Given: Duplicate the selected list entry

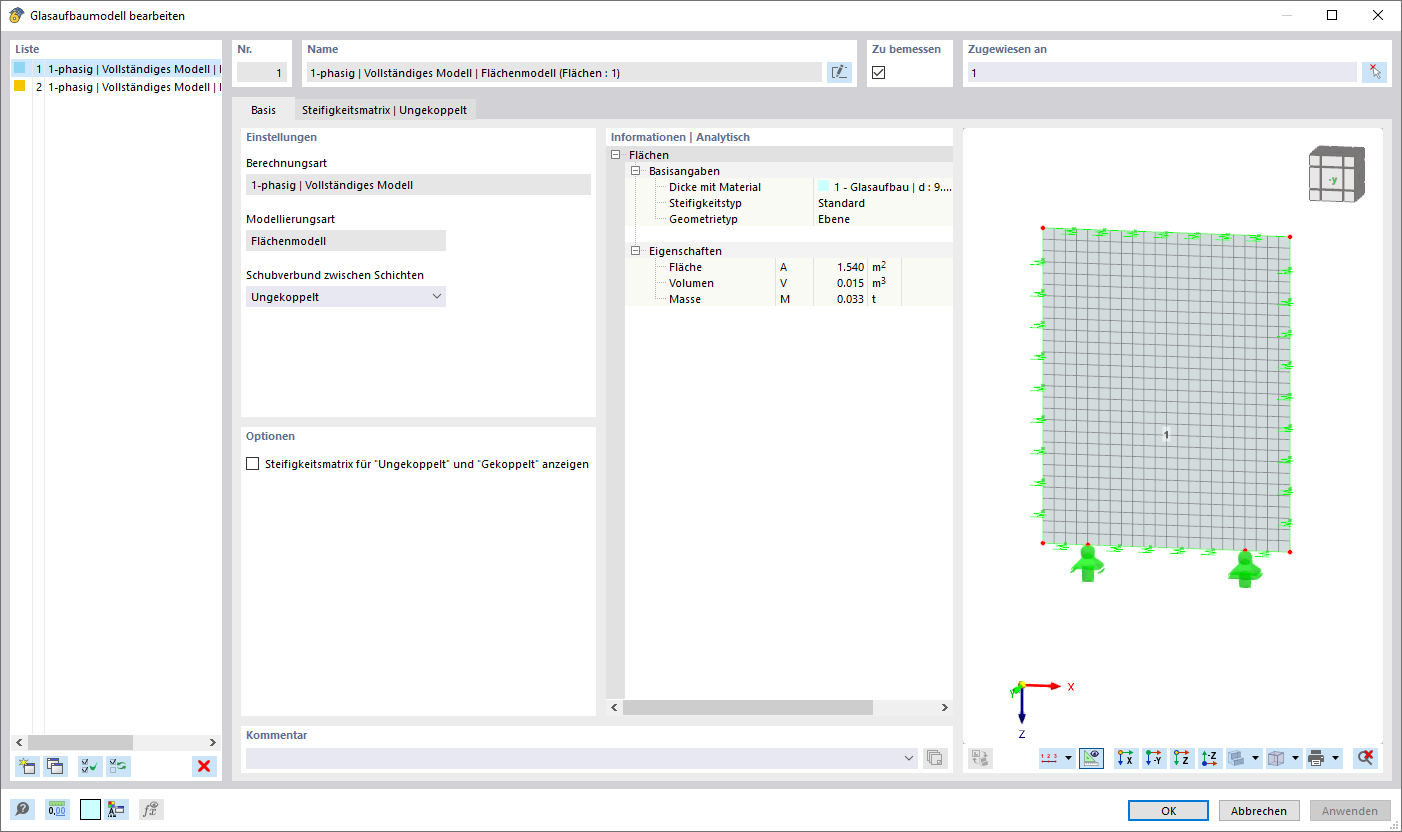Looking at the screenshot, I should pyautogui.click(x=55, y=766).
